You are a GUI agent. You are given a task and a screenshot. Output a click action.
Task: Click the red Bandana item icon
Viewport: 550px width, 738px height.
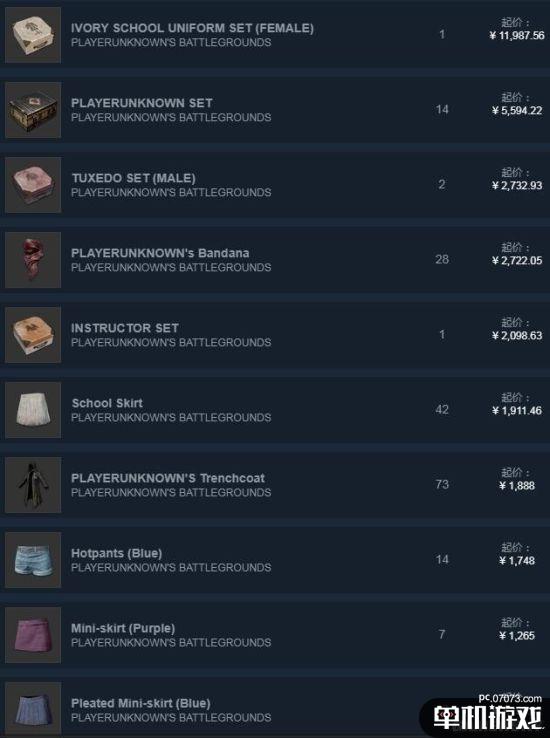click(33, 260)
